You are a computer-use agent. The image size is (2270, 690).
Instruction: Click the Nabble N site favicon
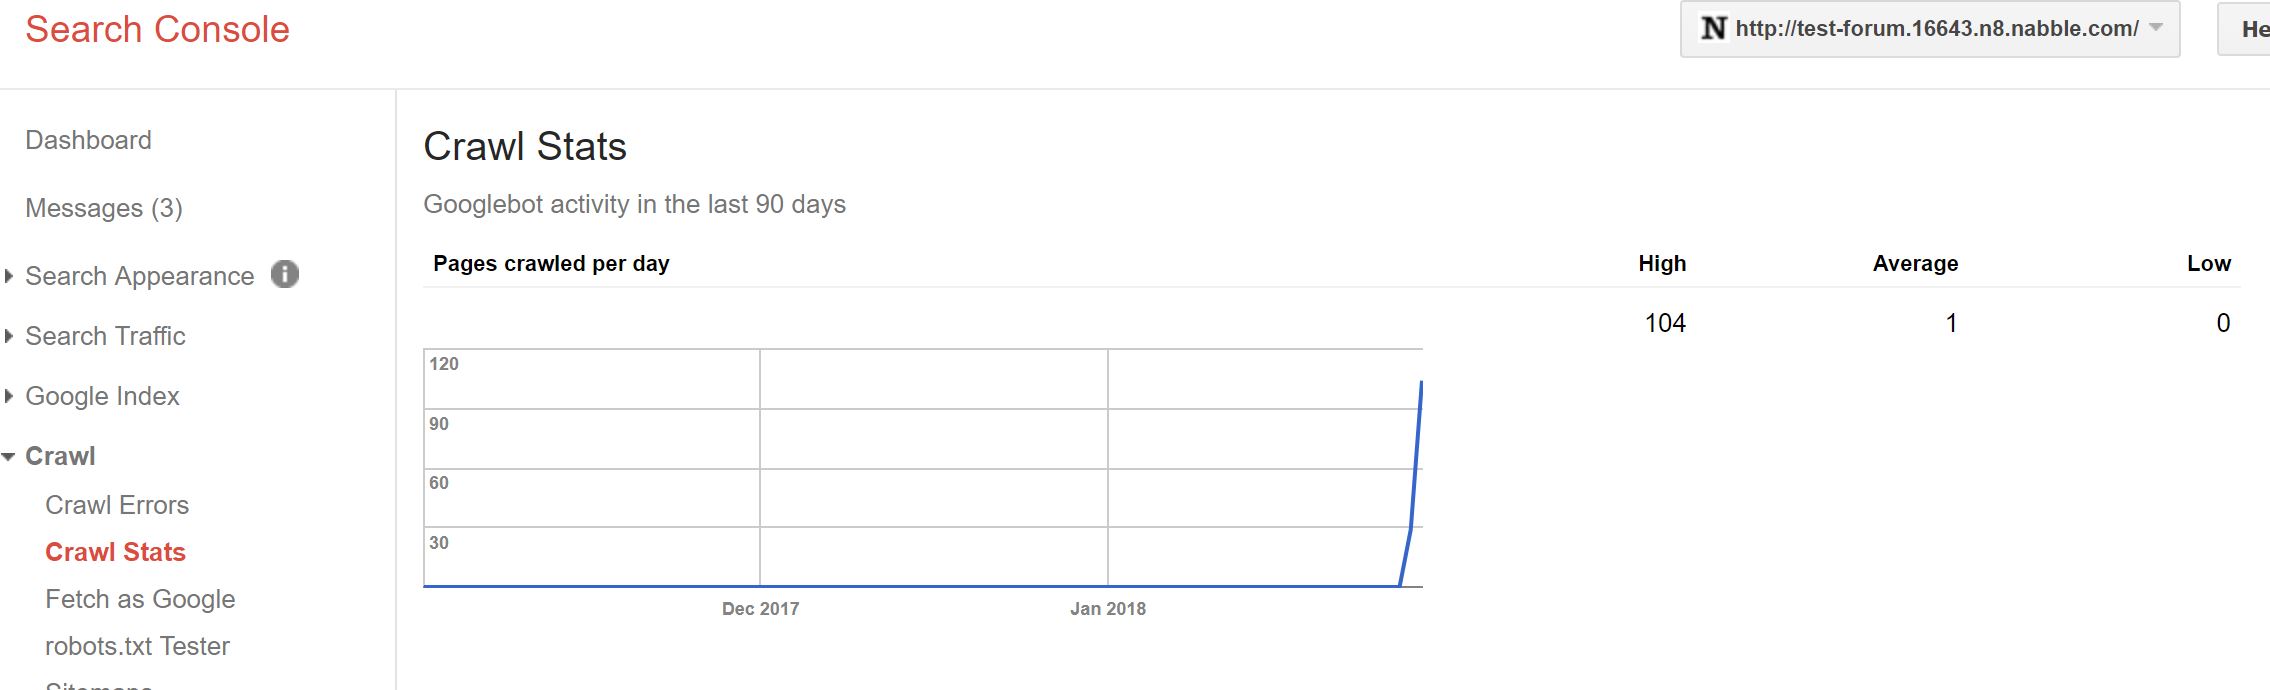click(x=1714, y=29)
